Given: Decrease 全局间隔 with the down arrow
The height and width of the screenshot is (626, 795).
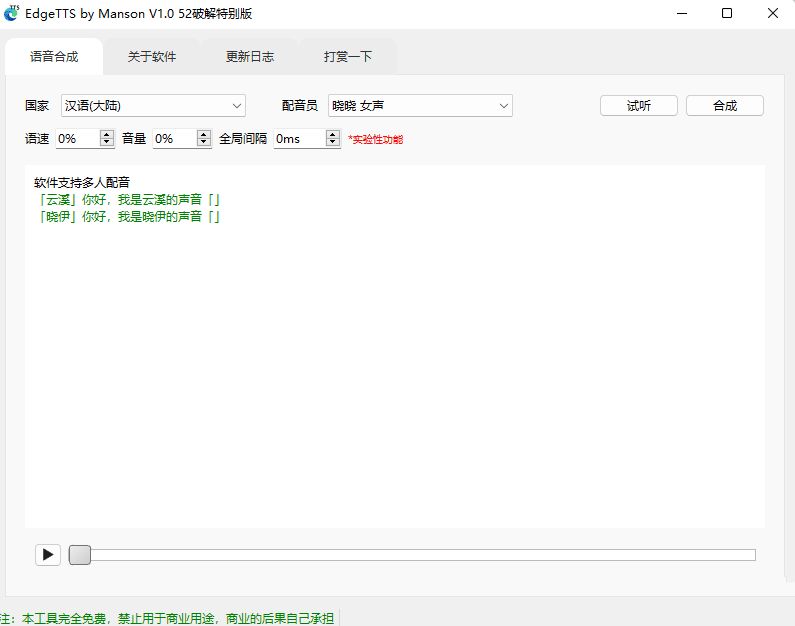Looking at the screenshot, I should pos(333,142).
